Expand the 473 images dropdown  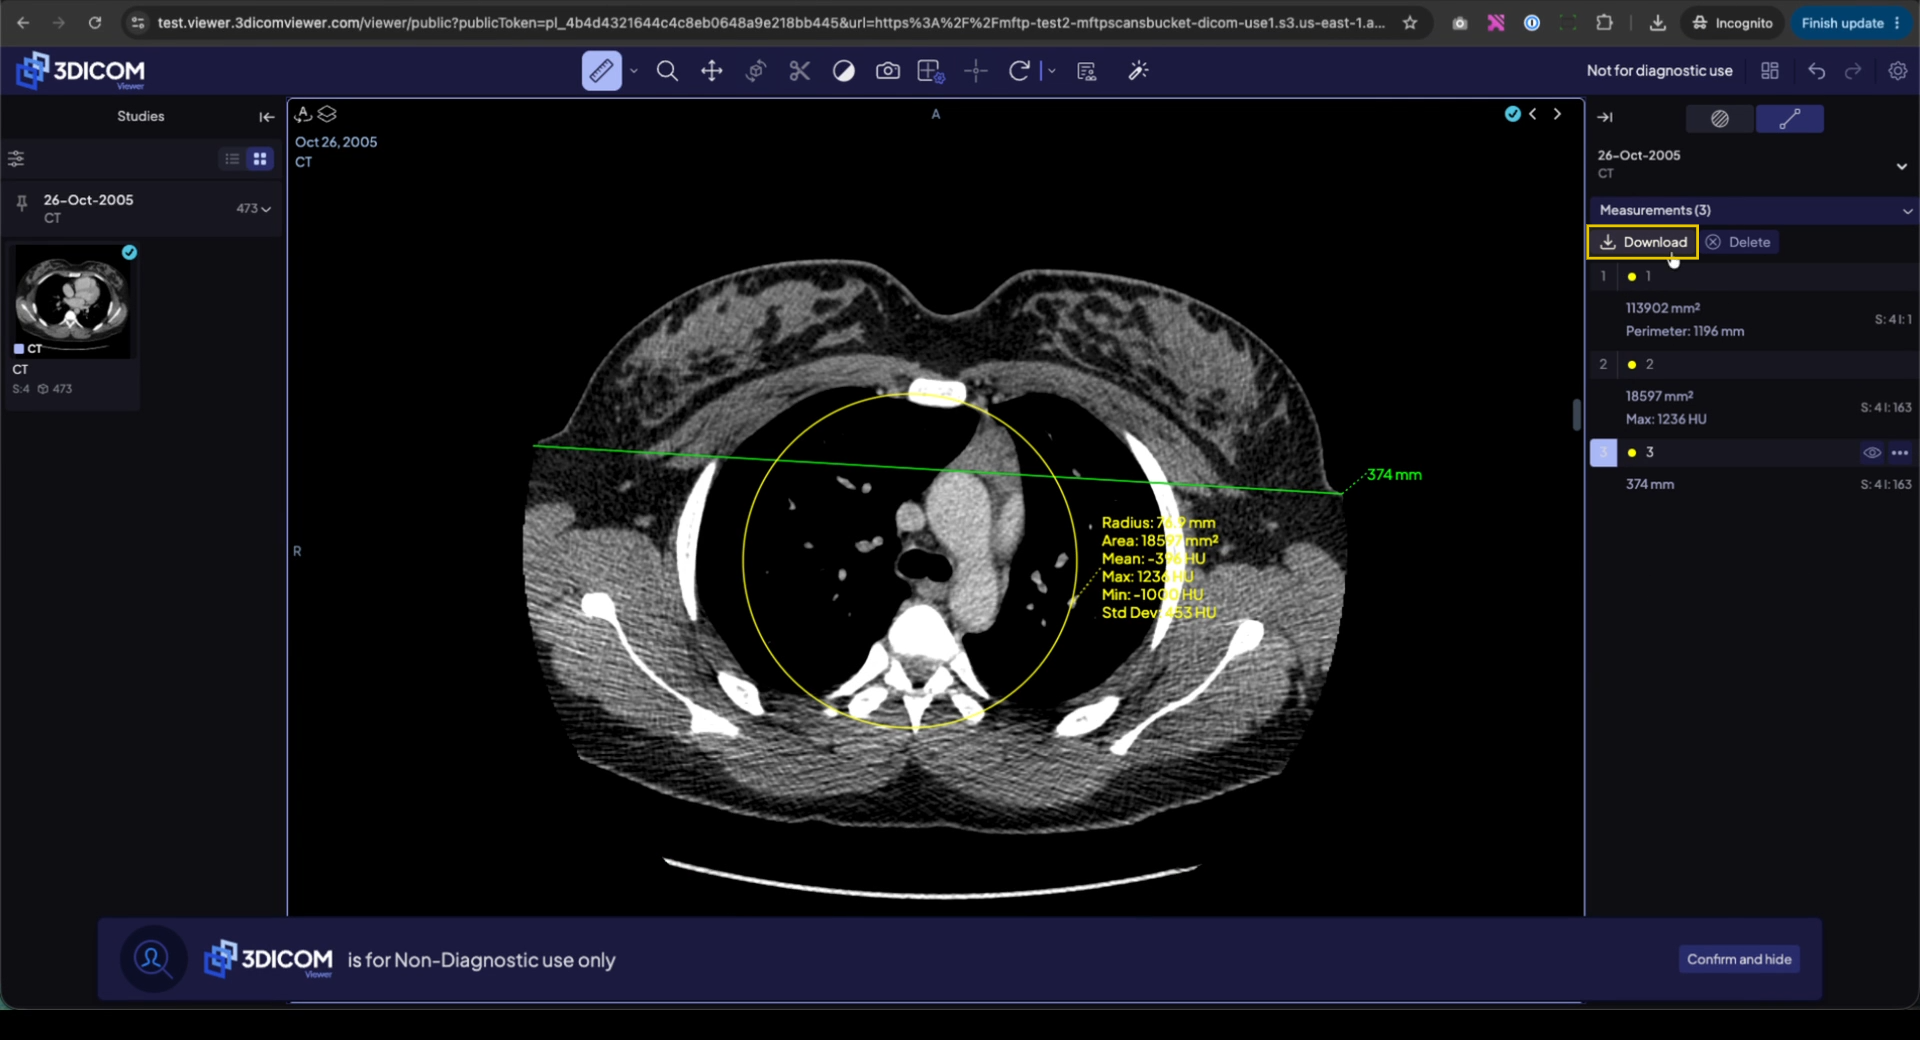[254, 209]
